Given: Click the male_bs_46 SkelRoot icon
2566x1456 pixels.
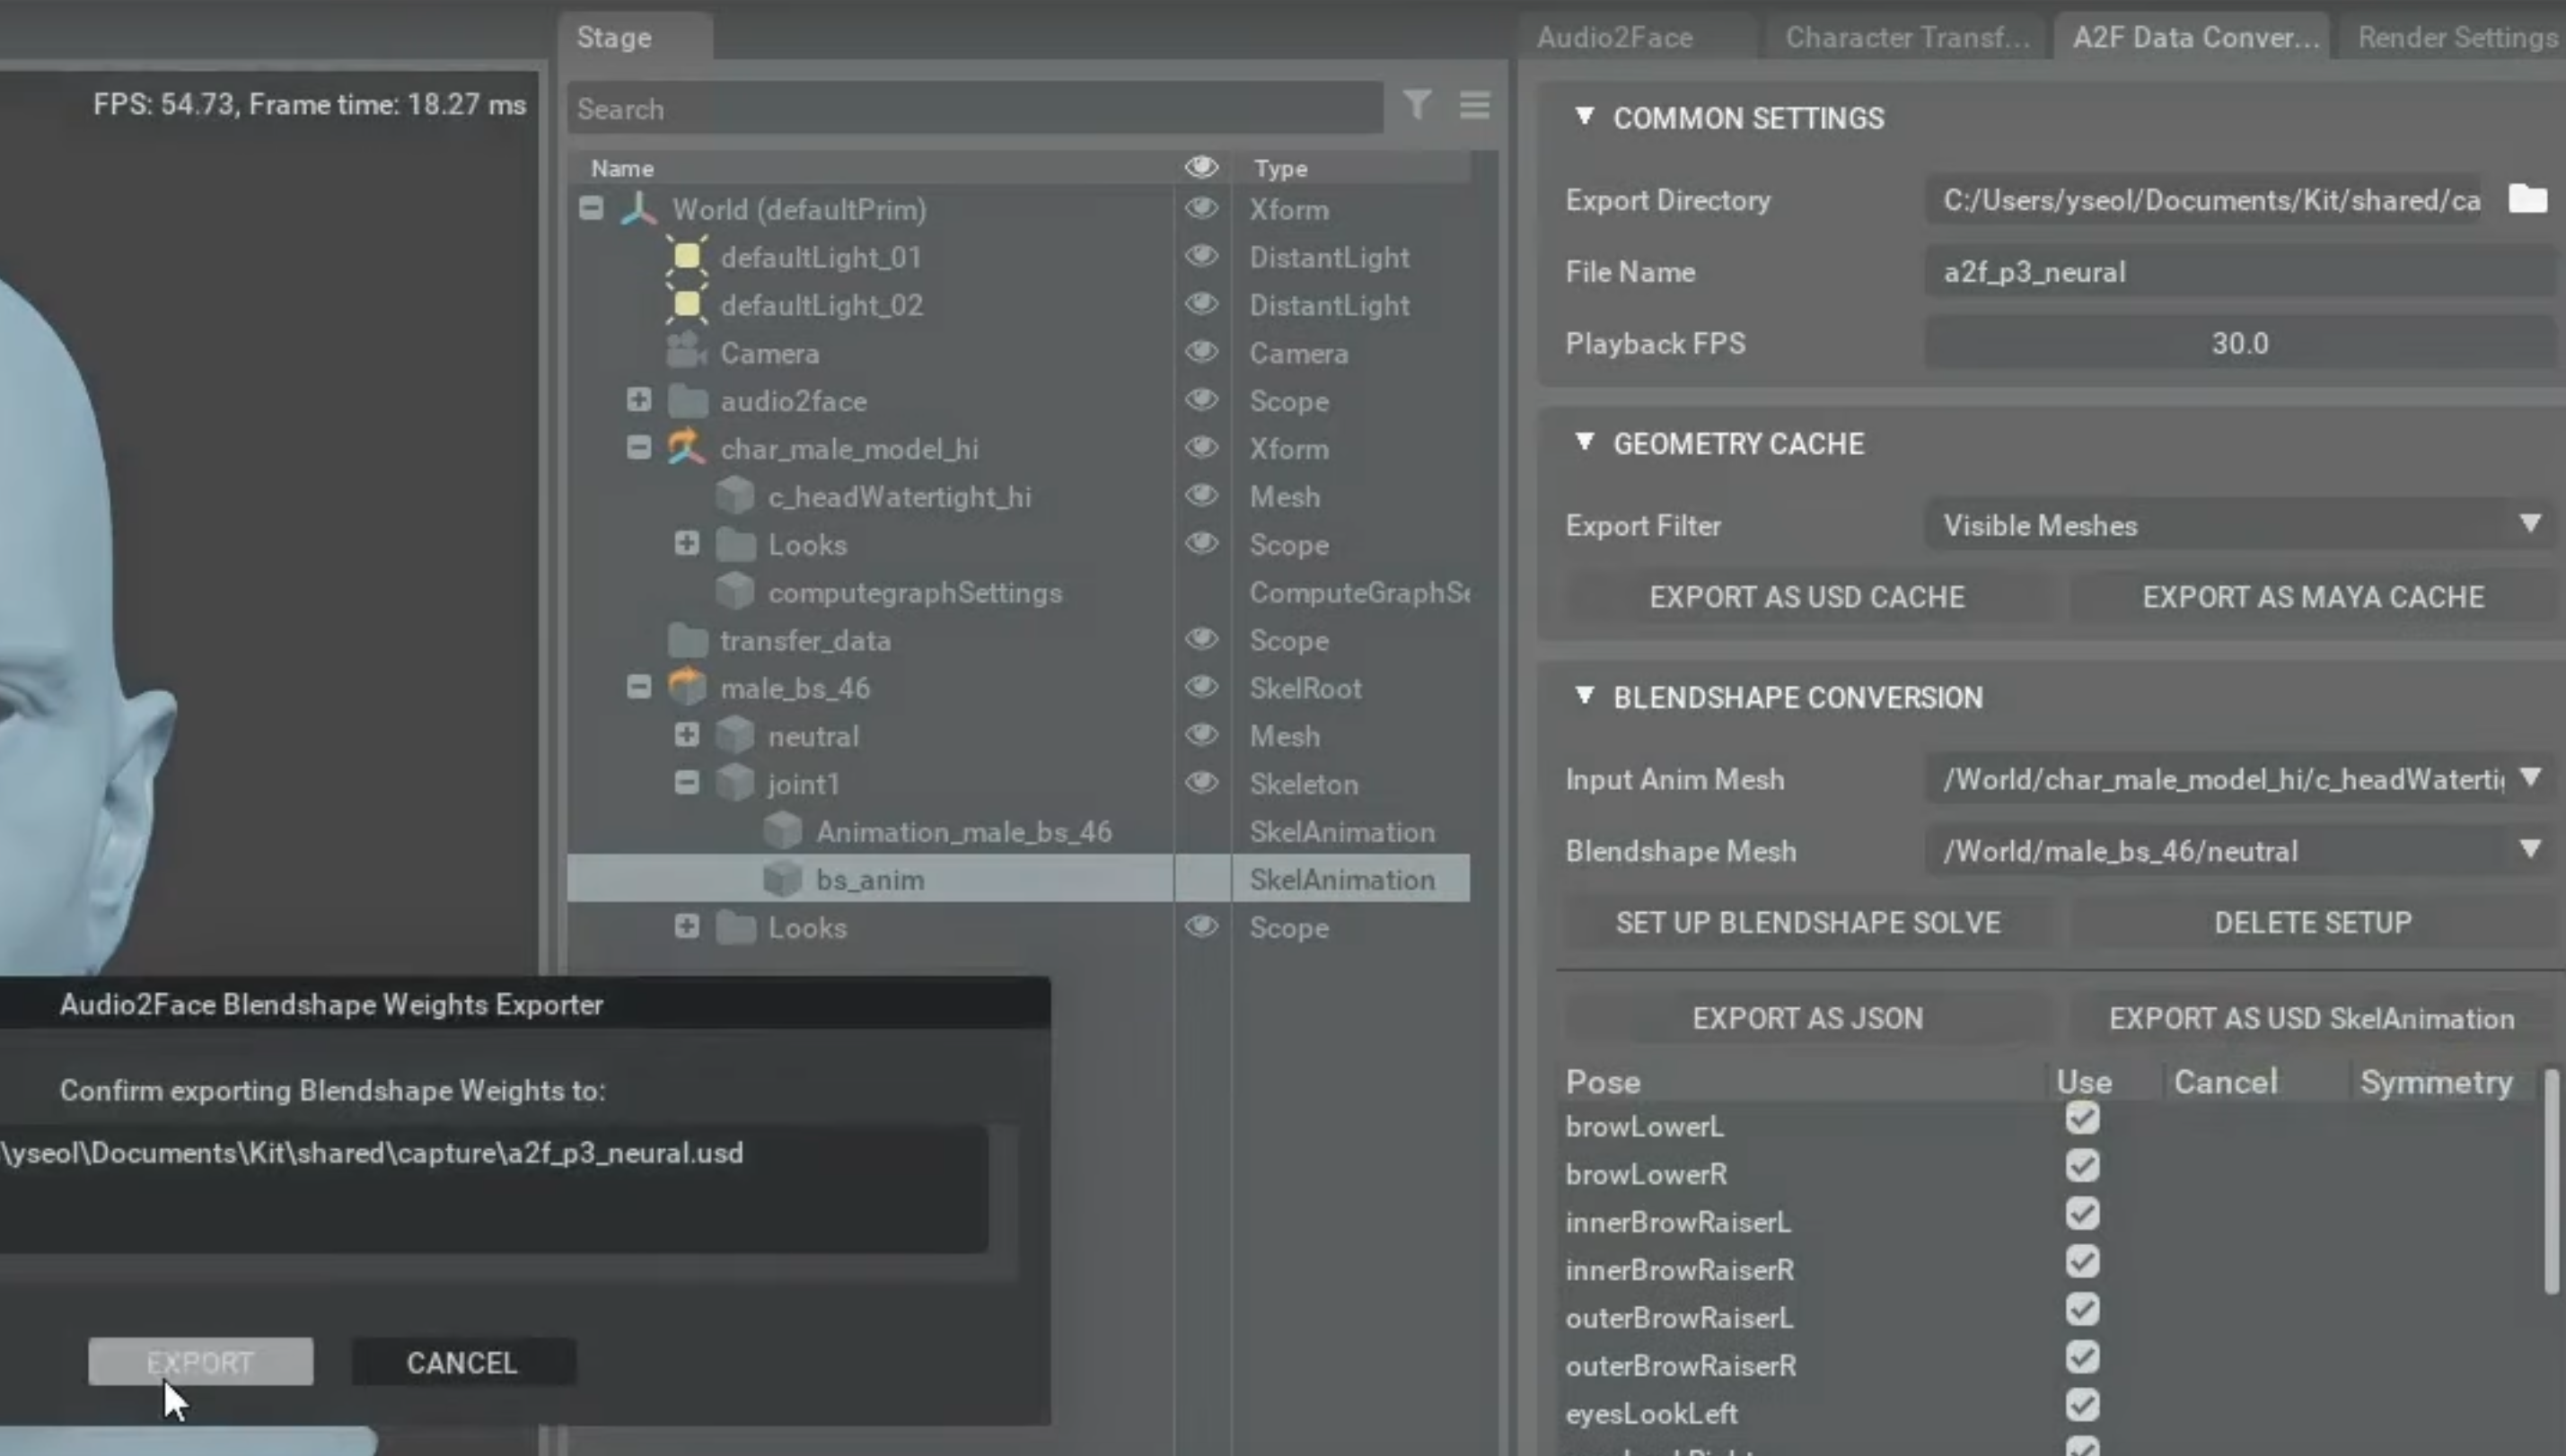Looking at the screenshot, I should [x=687, y=687].
